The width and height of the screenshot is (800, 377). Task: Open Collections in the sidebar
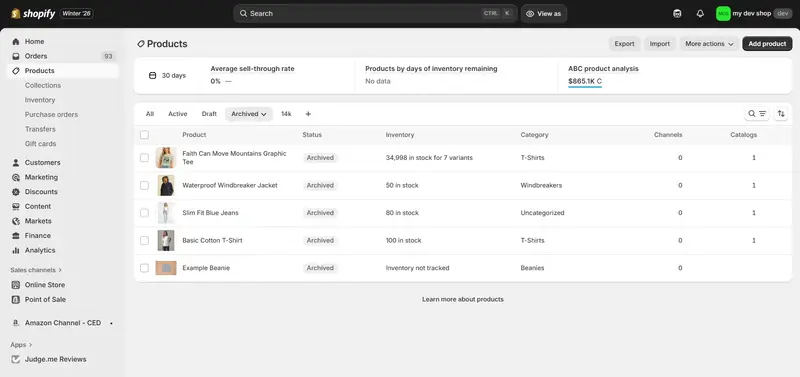(43, 85)
